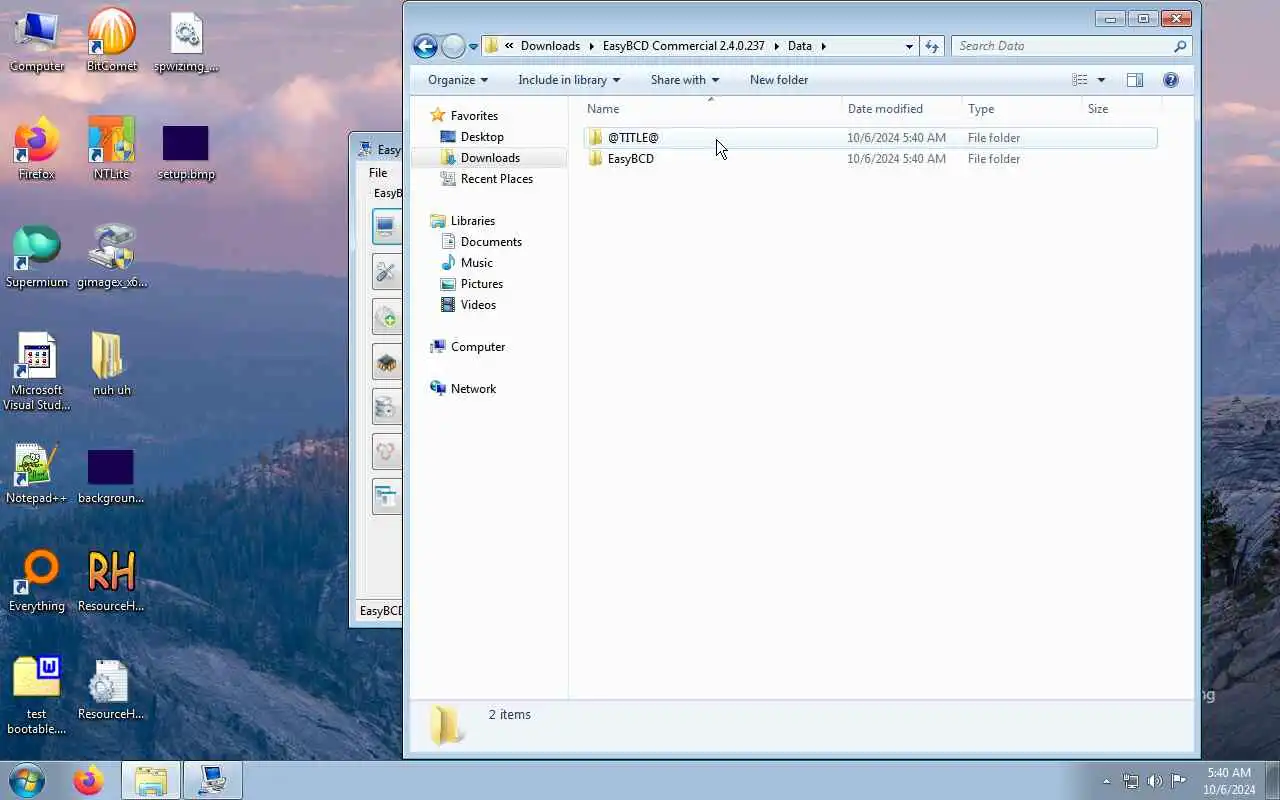Click the search magnifier icon
Image resolution: width=1280 pixels, height=800 pixels.
pos(1180,46)
